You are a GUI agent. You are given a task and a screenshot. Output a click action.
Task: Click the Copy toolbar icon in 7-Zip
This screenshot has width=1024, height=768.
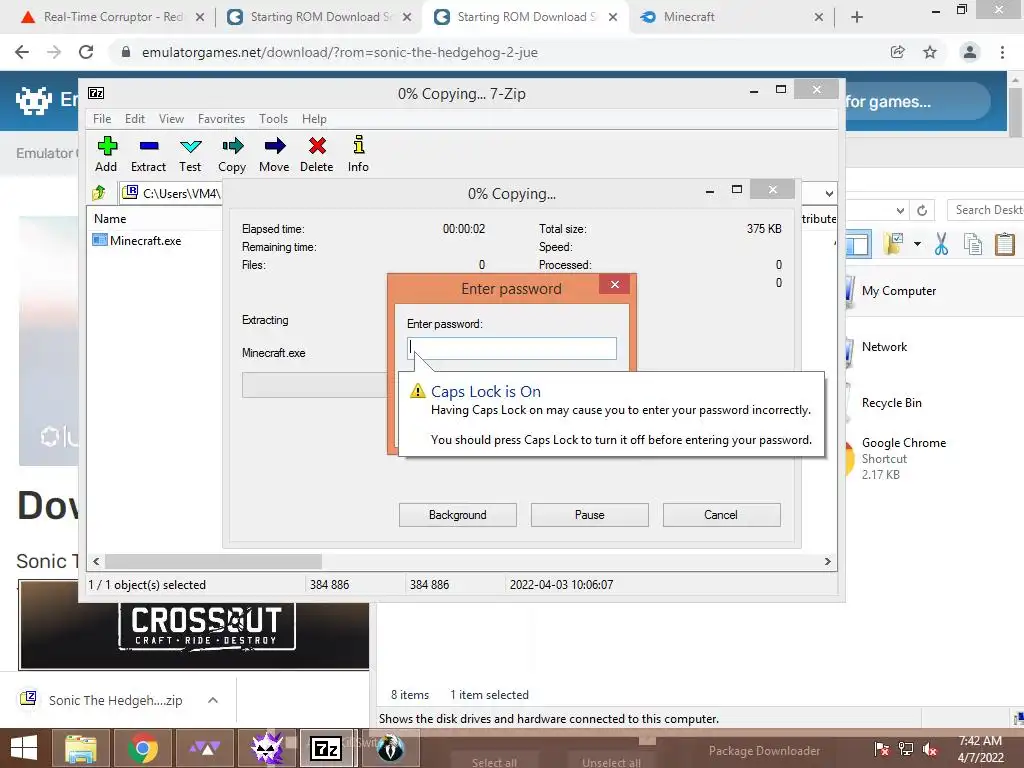tap(232, 154)
